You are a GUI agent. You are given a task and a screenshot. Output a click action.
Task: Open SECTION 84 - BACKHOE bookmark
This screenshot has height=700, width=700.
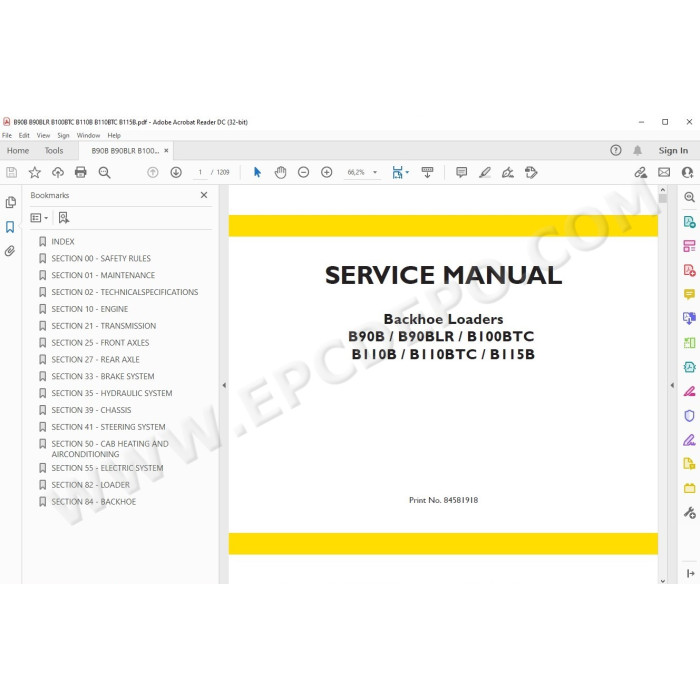pyautogui.click(x=93, y=502)
